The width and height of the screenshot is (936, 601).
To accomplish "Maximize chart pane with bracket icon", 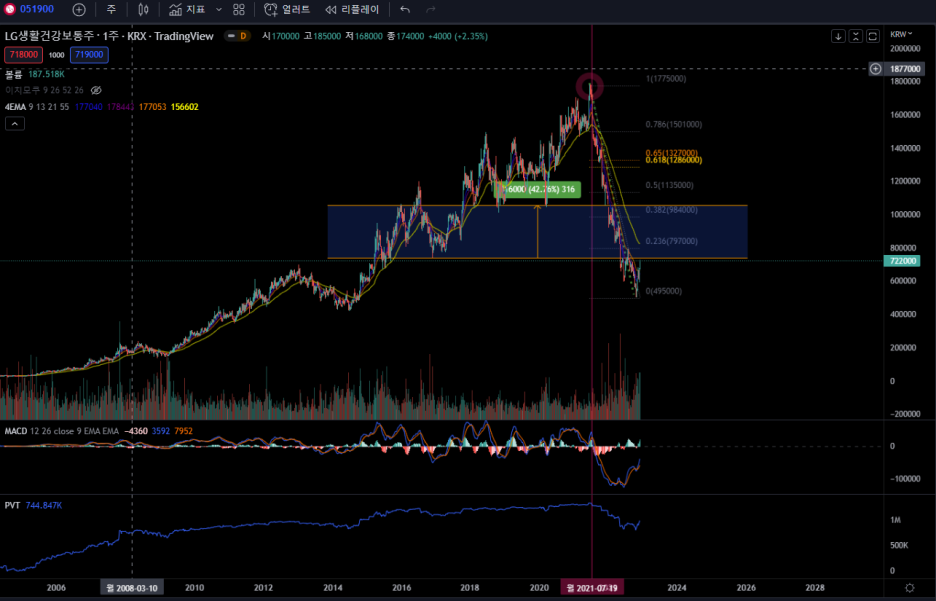I will coord(873,36).
